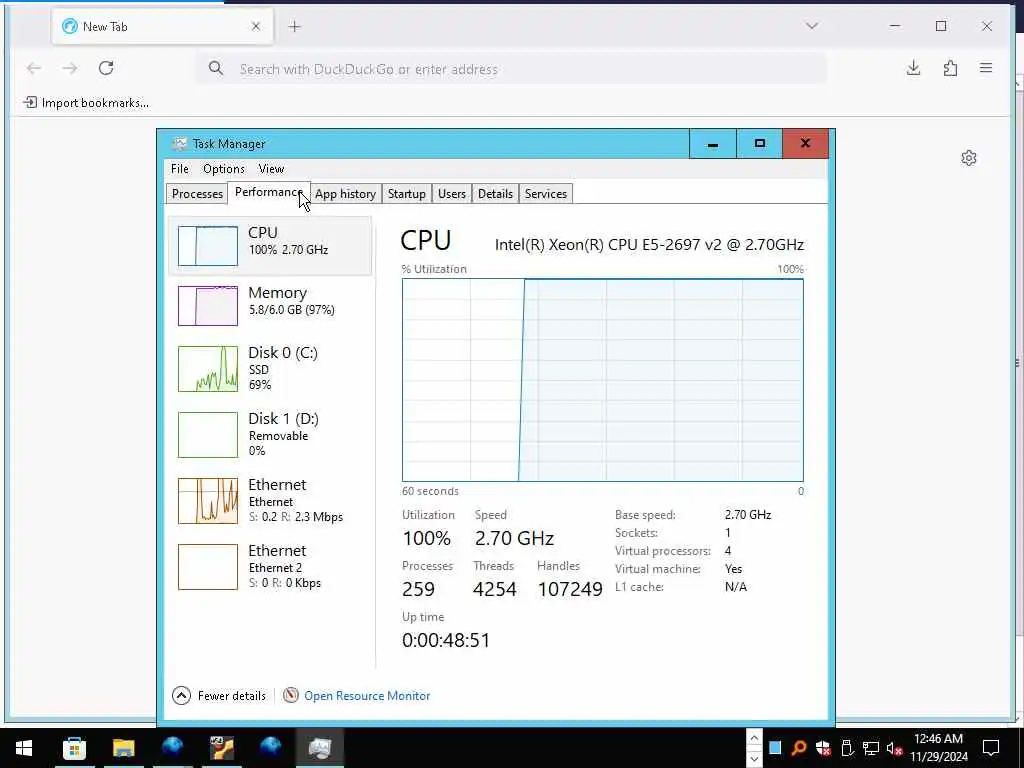Collapse Task Manager with Fewer details
The image size is (1024, 768).
[x=219, y=696]
